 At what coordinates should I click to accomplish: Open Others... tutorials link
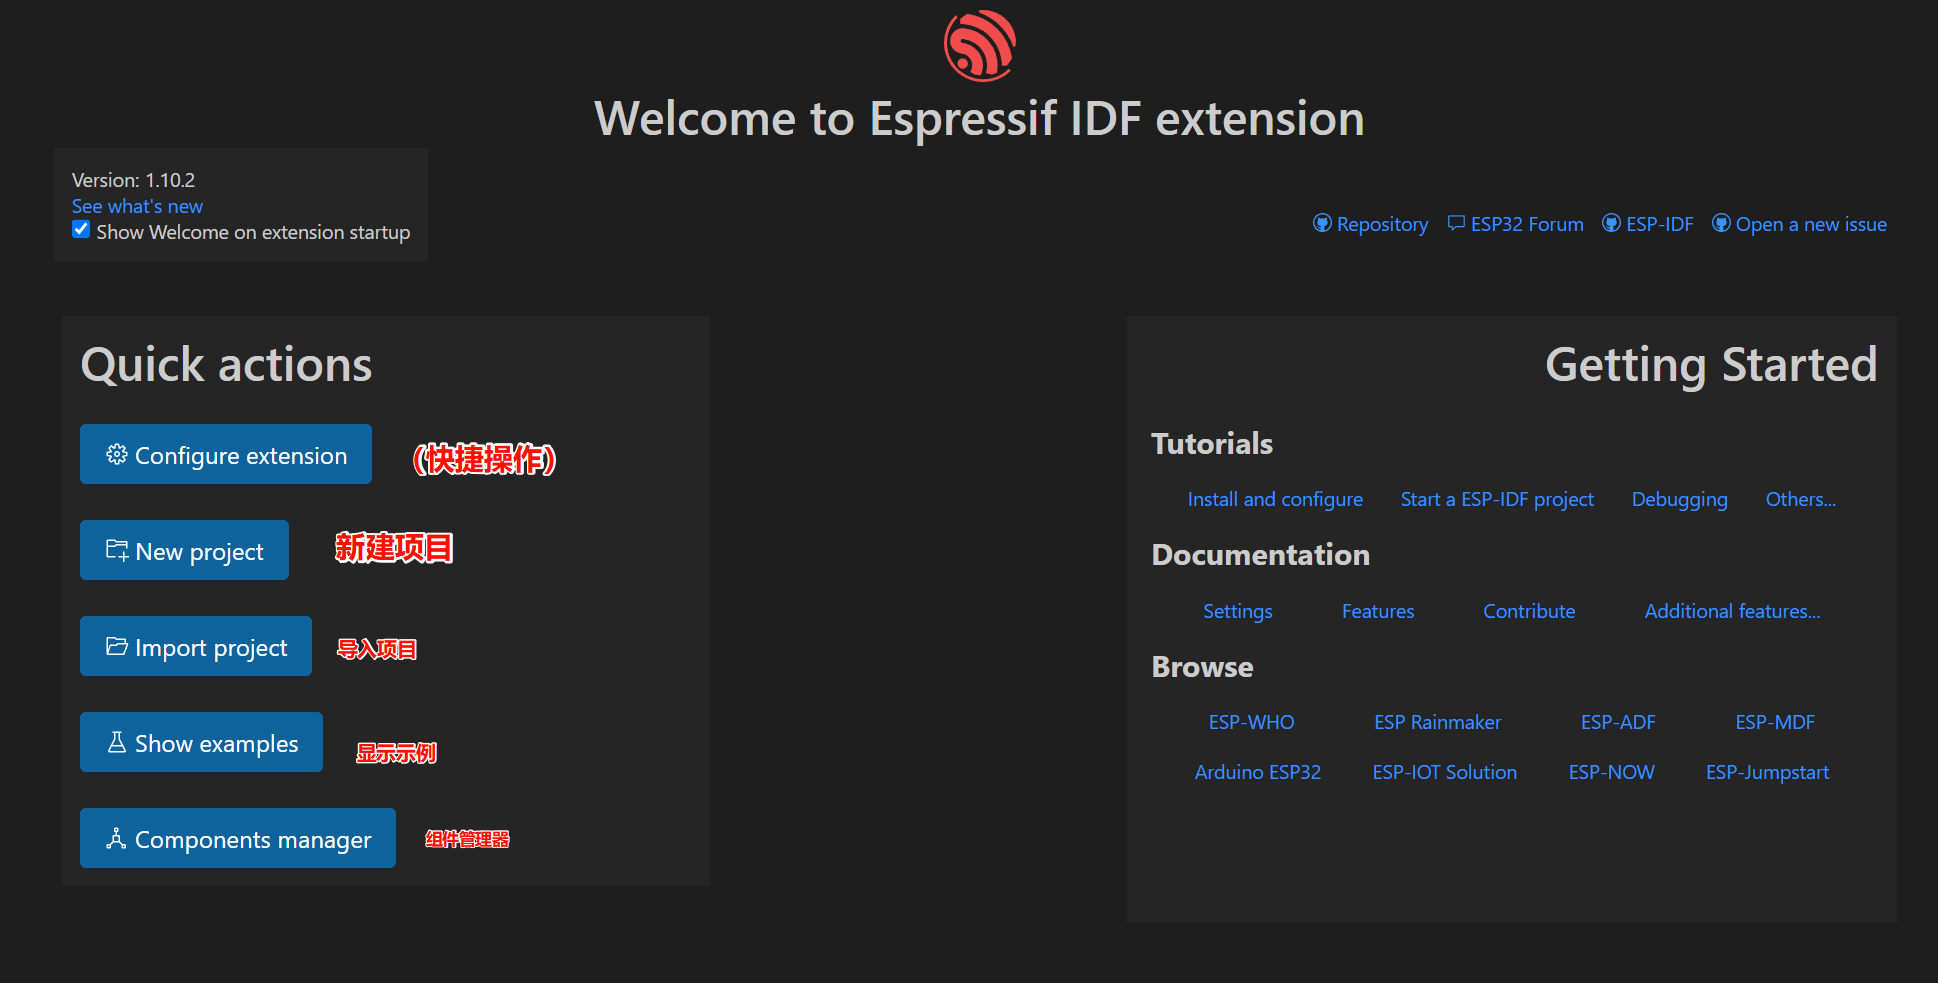pos(1800,499)
